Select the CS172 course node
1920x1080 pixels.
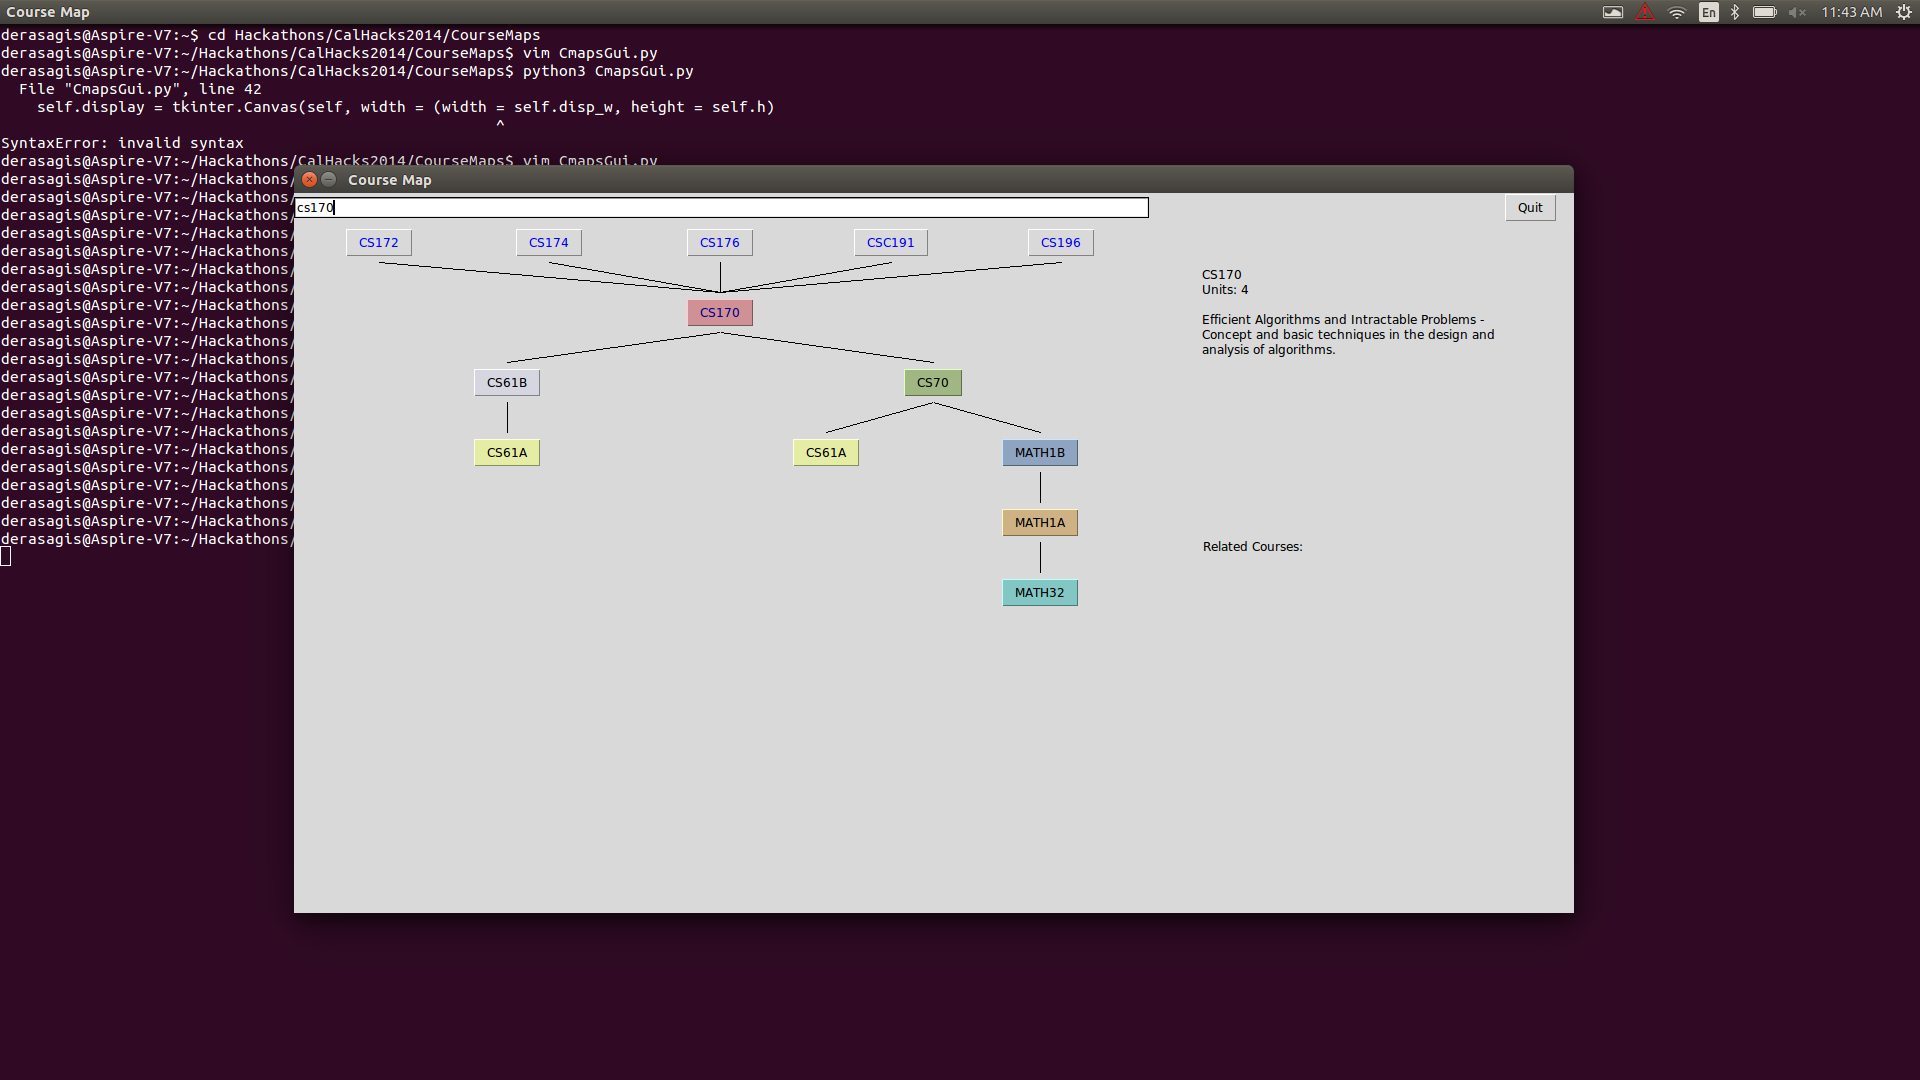click(x=378, y=243)
